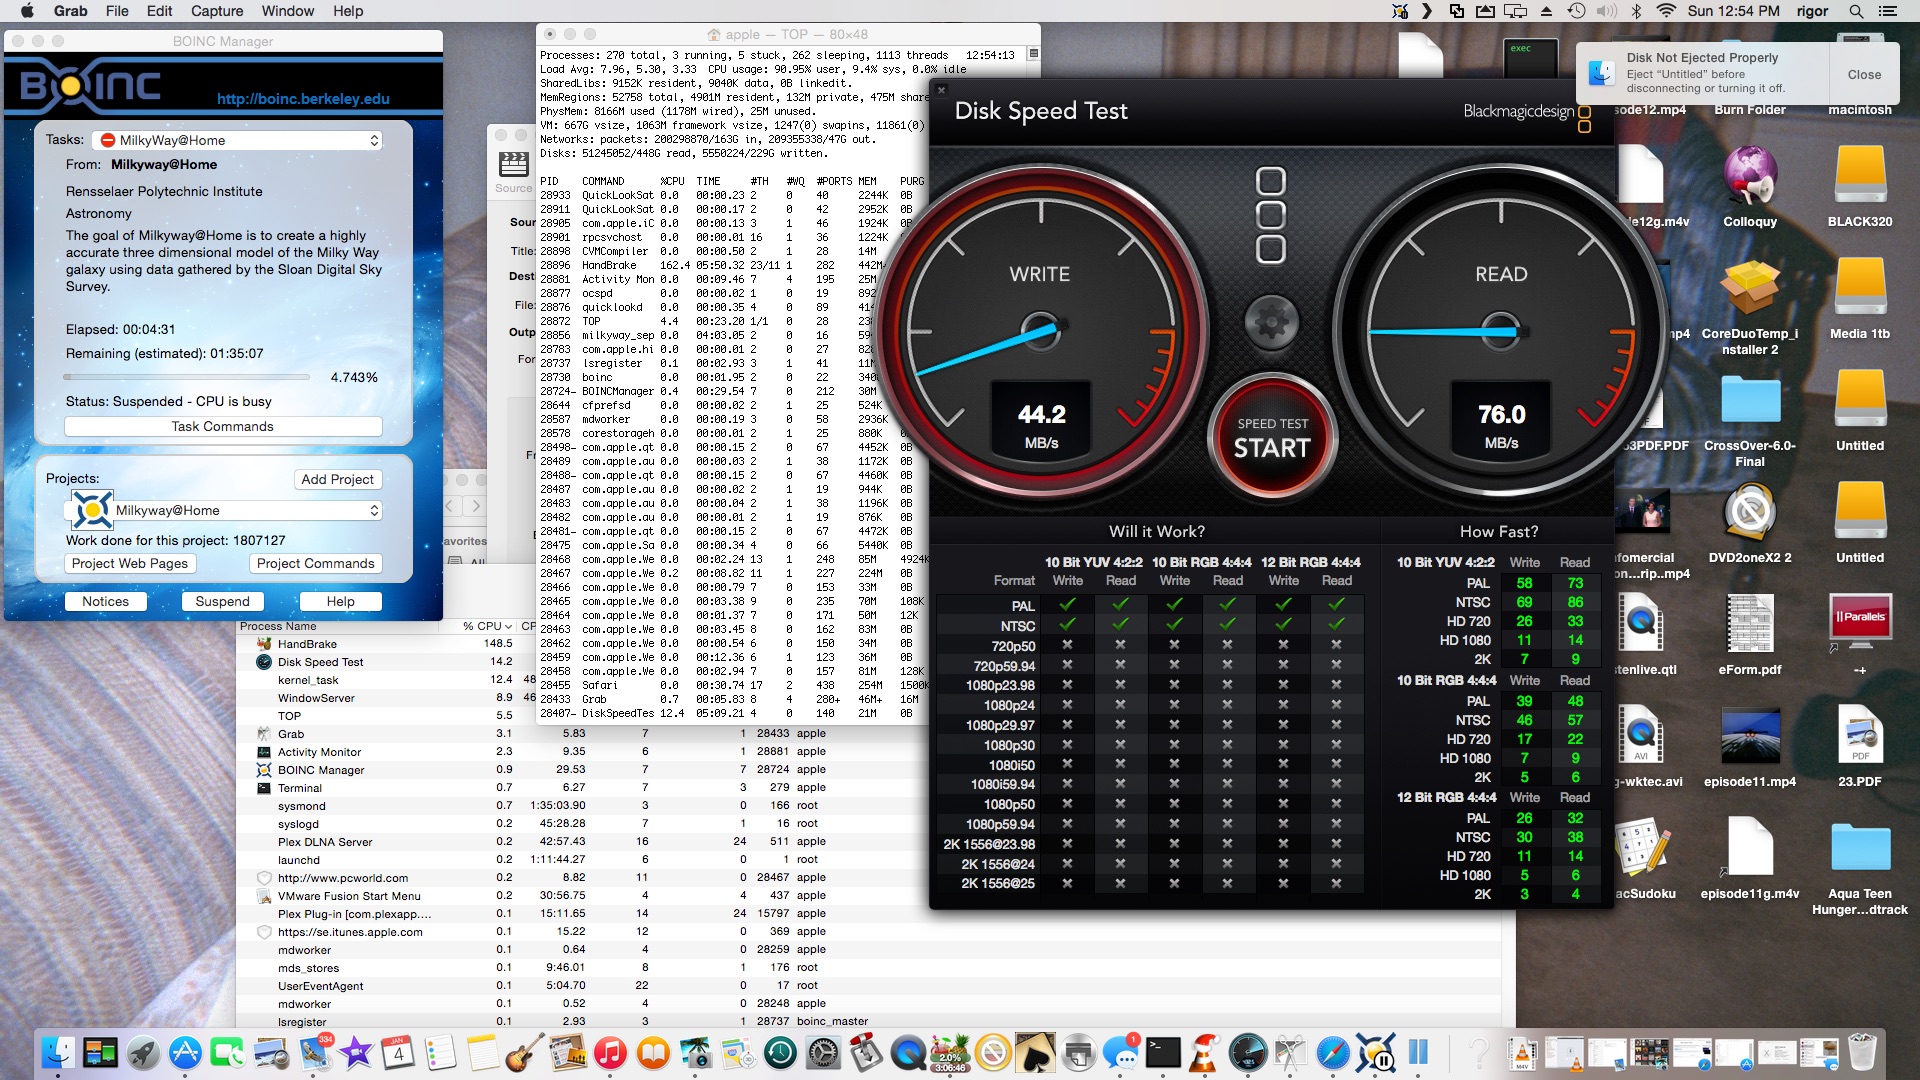
Task: Click the Time Machine menu bar icon
Action: (x=1576, y=11)
